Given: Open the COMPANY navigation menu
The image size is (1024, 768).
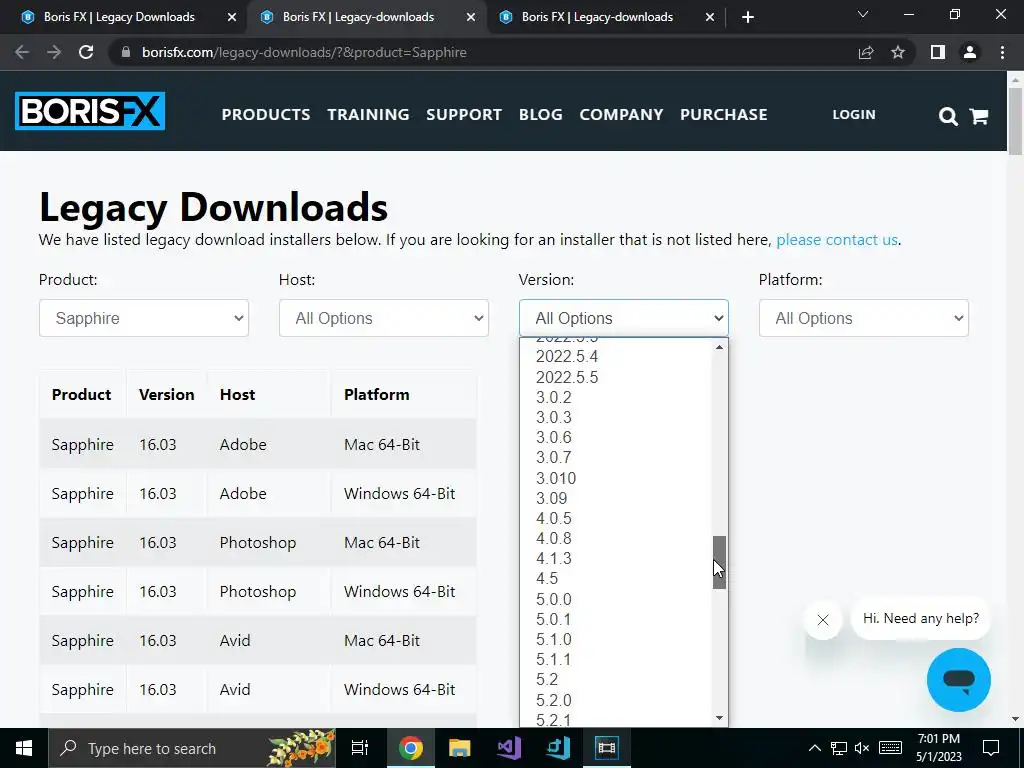Looking at the screenshot, I should (621, 114).
